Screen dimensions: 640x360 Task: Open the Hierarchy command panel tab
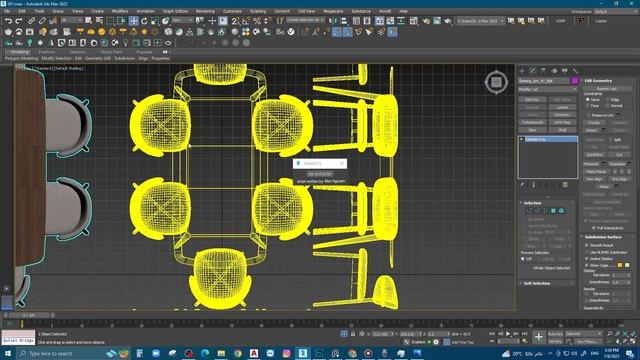click(543, 71)
